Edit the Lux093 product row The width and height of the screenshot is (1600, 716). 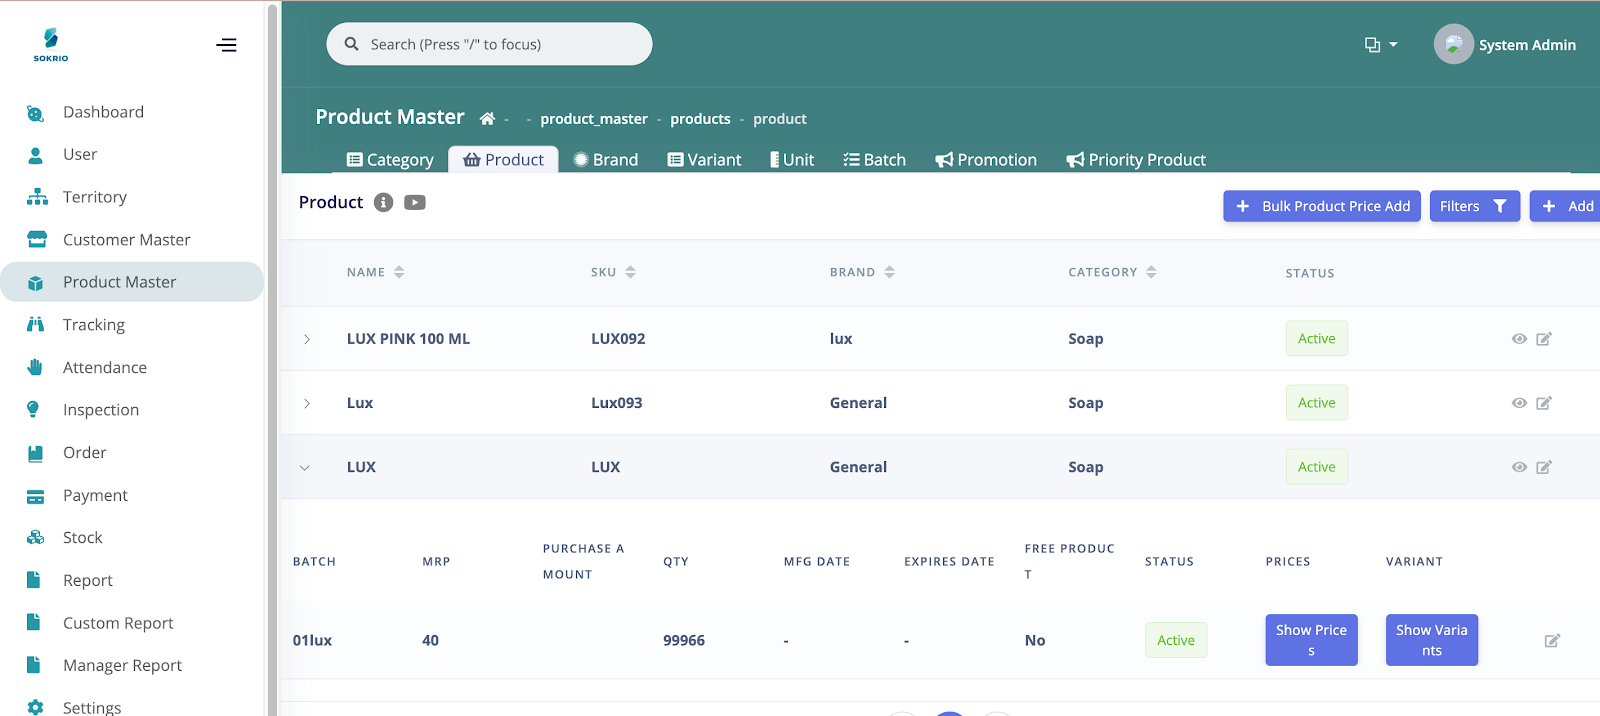click(x=1544, y=403)
